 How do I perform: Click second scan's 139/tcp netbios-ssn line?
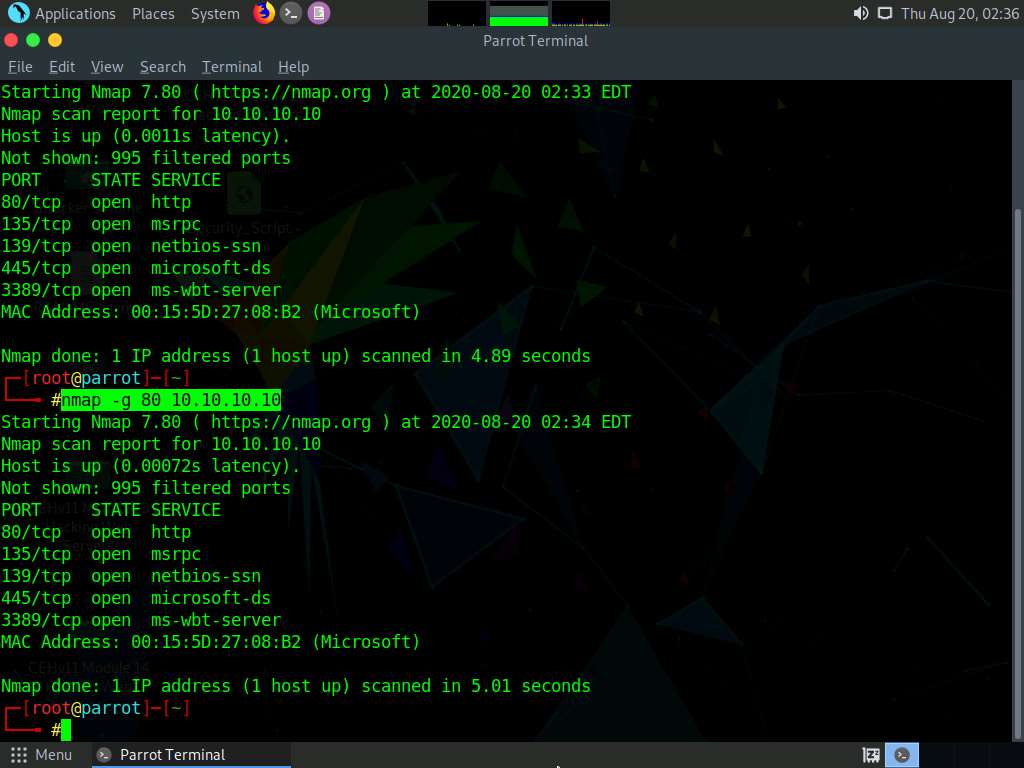pos(131,576)
